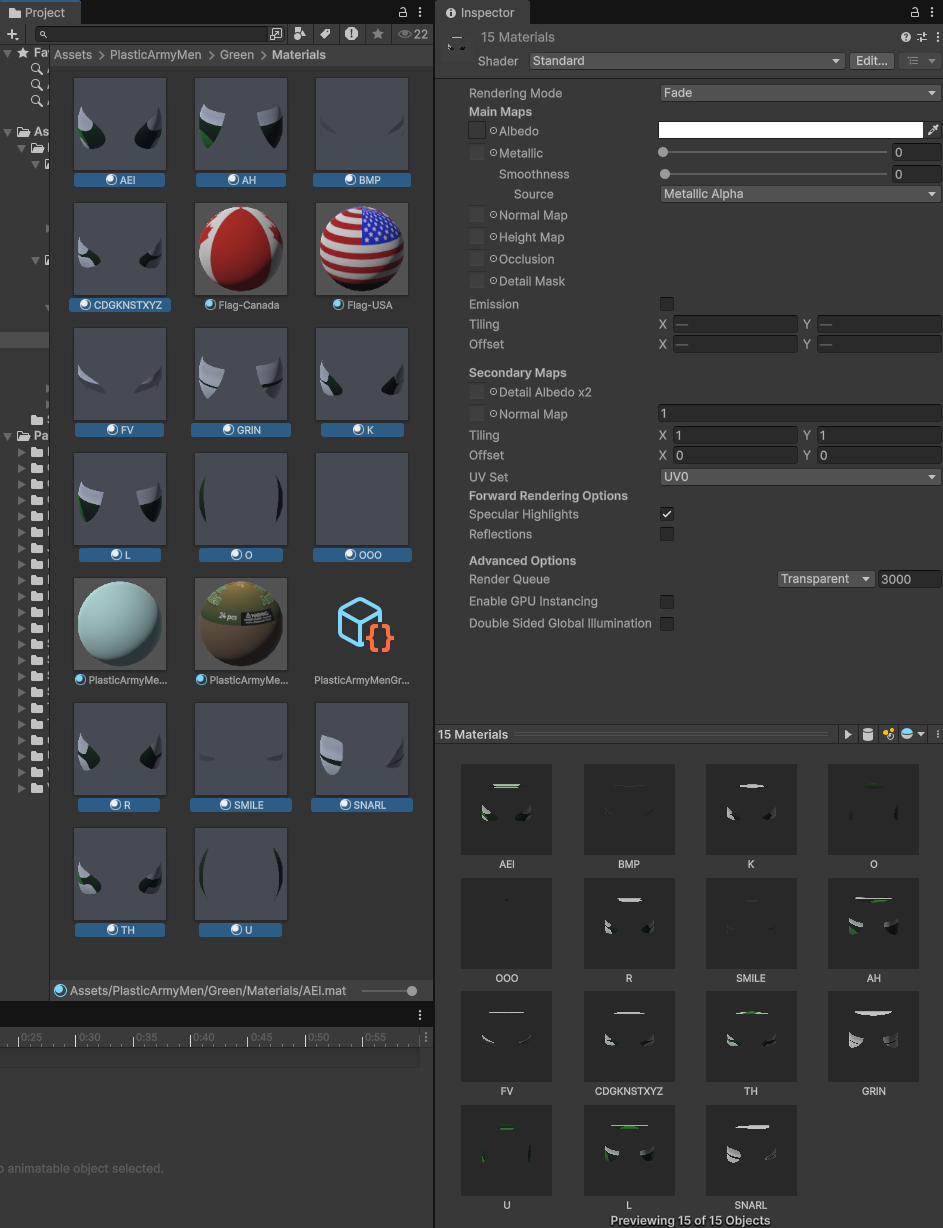Screen dimensions: 943x1228
Task: Click the Albedo texture picker circle
Action: 493,131
